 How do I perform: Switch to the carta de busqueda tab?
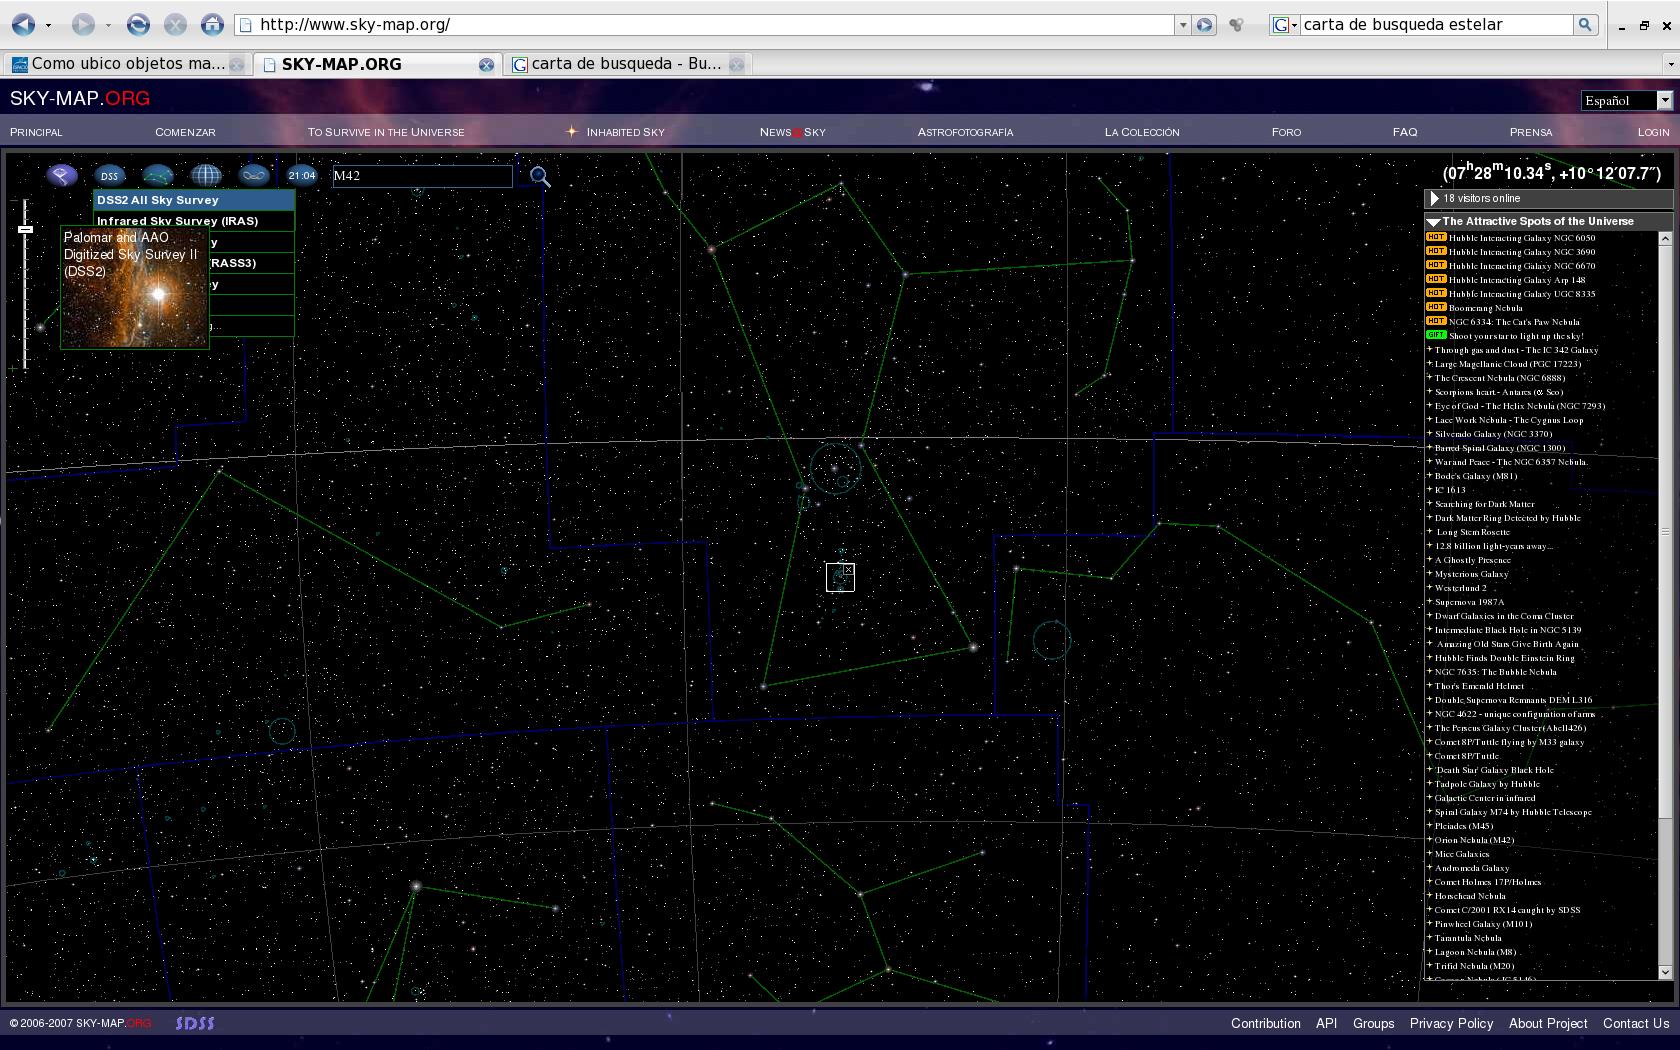(627, 64)
